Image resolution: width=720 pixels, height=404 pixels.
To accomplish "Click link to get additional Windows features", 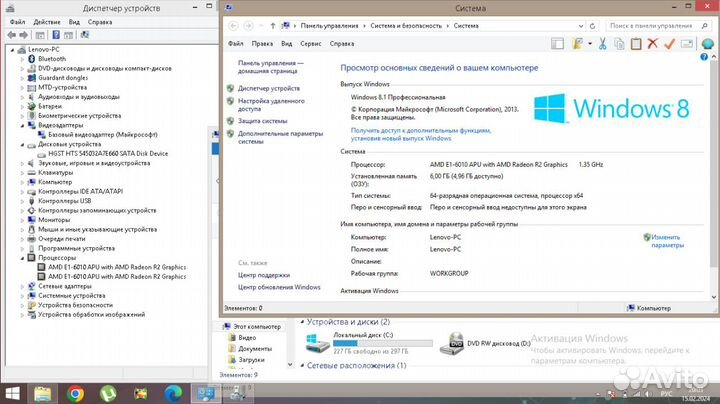I will (421, 134).
